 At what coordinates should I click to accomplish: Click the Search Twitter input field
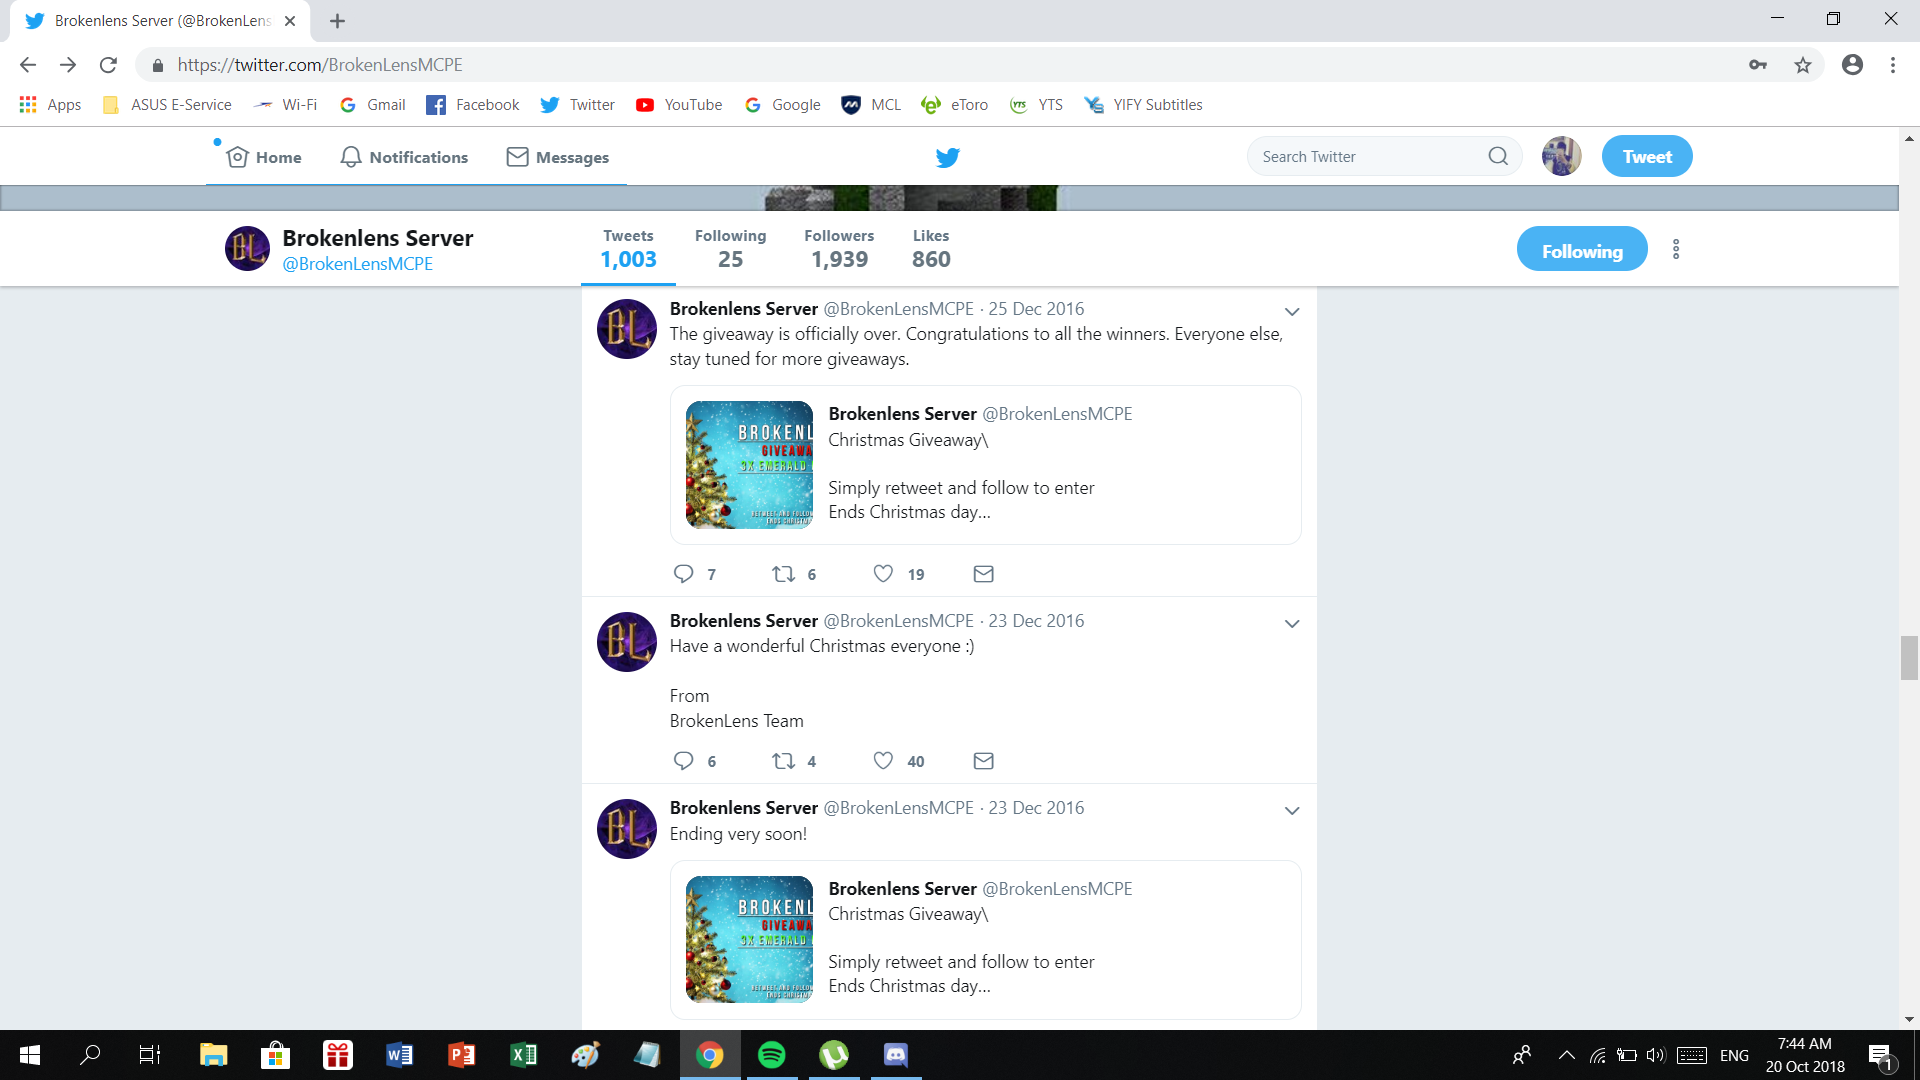pos(1370,156)
